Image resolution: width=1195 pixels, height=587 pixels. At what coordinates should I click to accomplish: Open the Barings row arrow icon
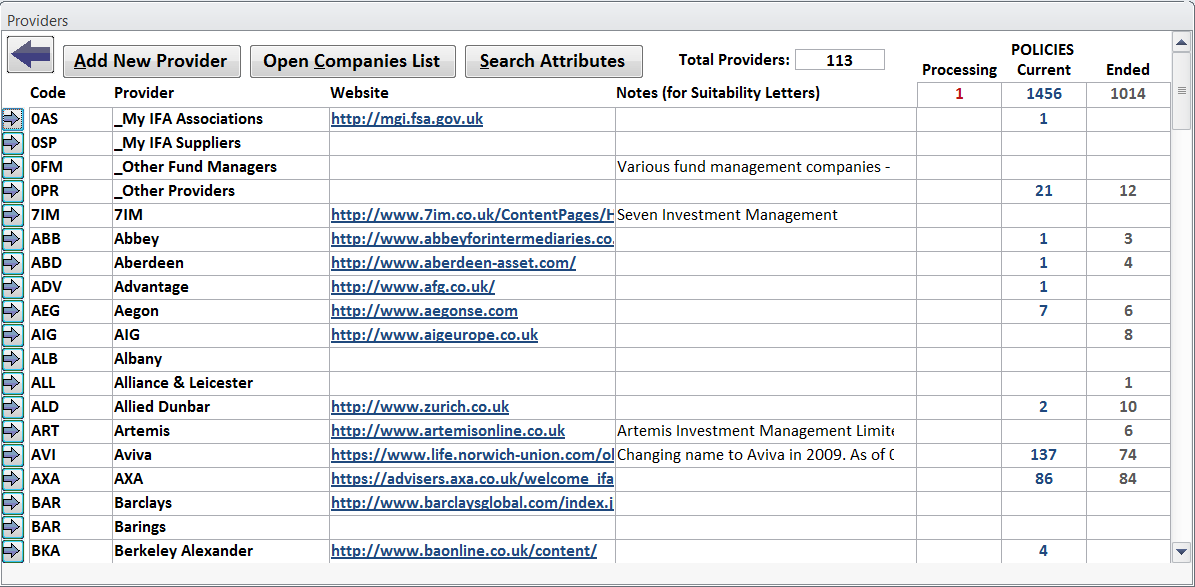coord(14,528)
